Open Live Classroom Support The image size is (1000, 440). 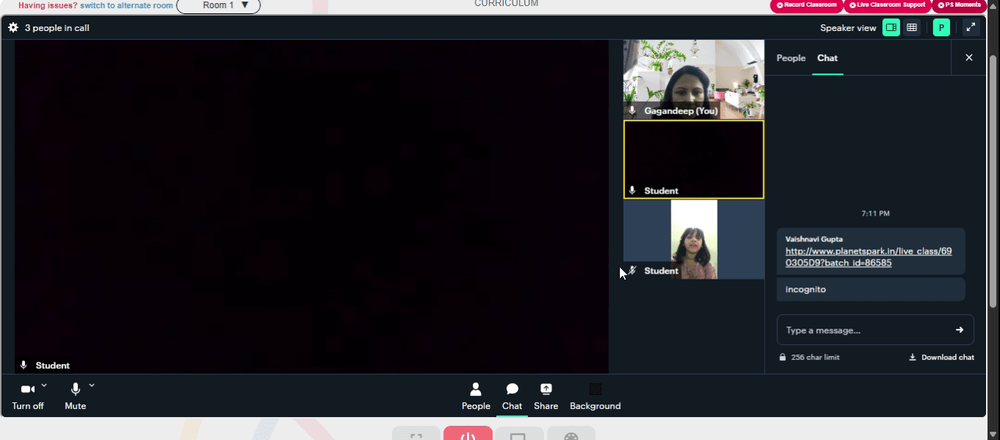[x=886, y=5]
